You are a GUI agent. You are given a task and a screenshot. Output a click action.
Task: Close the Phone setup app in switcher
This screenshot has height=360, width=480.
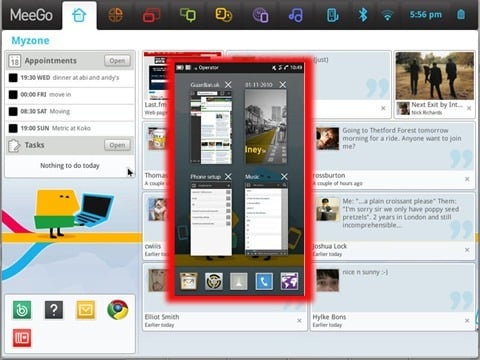click(x=228, y=176)
